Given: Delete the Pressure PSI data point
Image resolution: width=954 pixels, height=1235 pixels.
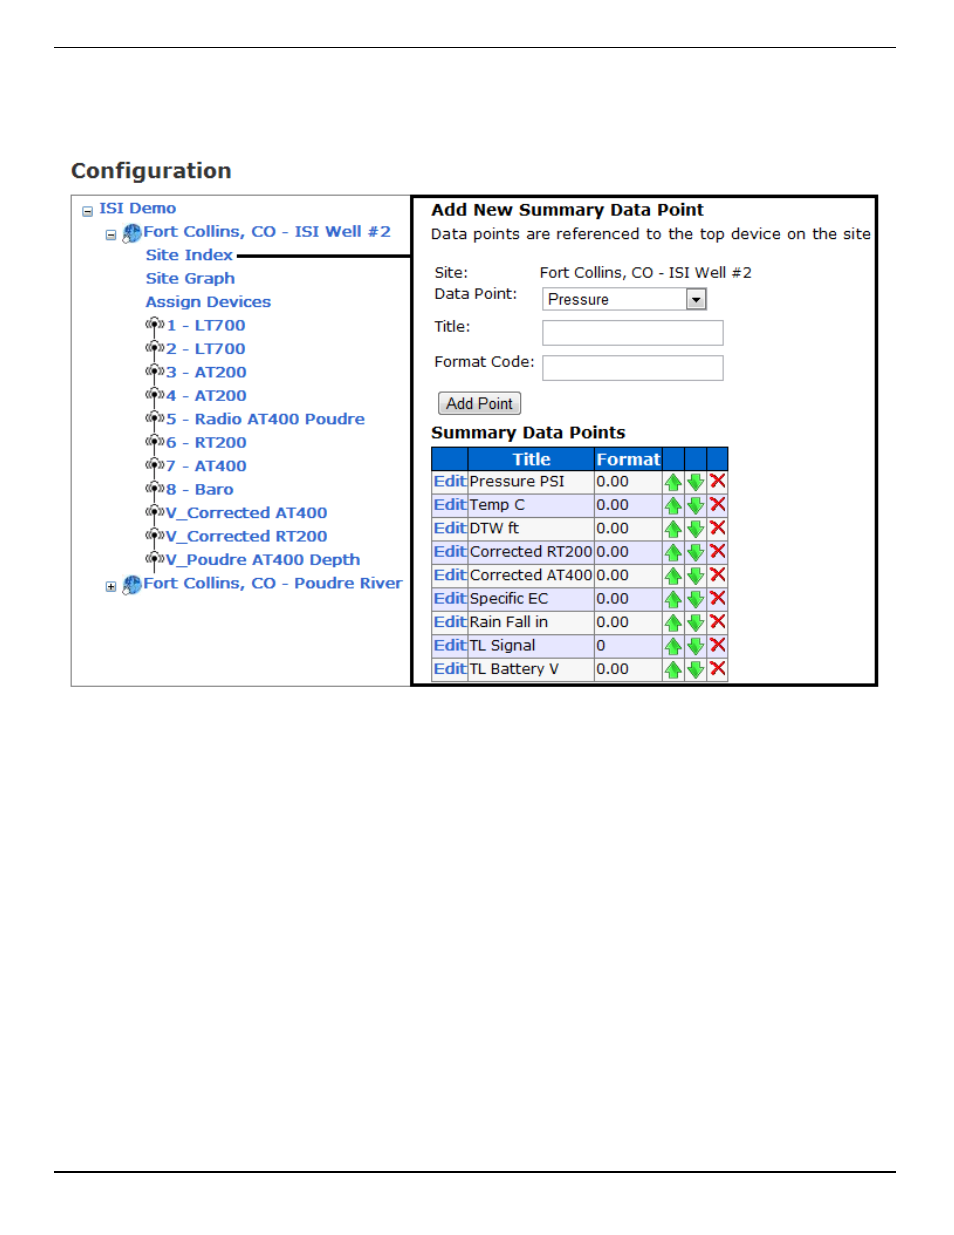Looking at the screenshot, I should (x=717, y=481).
